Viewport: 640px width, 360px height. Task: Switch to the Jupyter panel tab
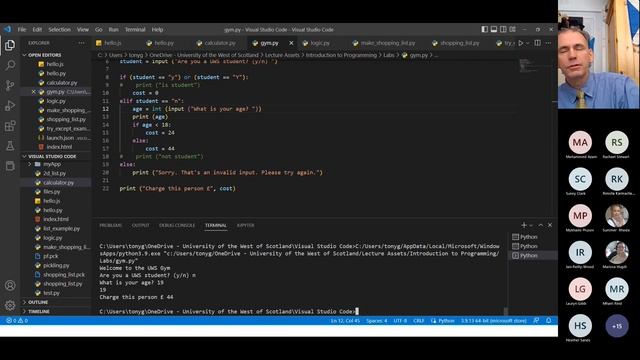(246, 225)
